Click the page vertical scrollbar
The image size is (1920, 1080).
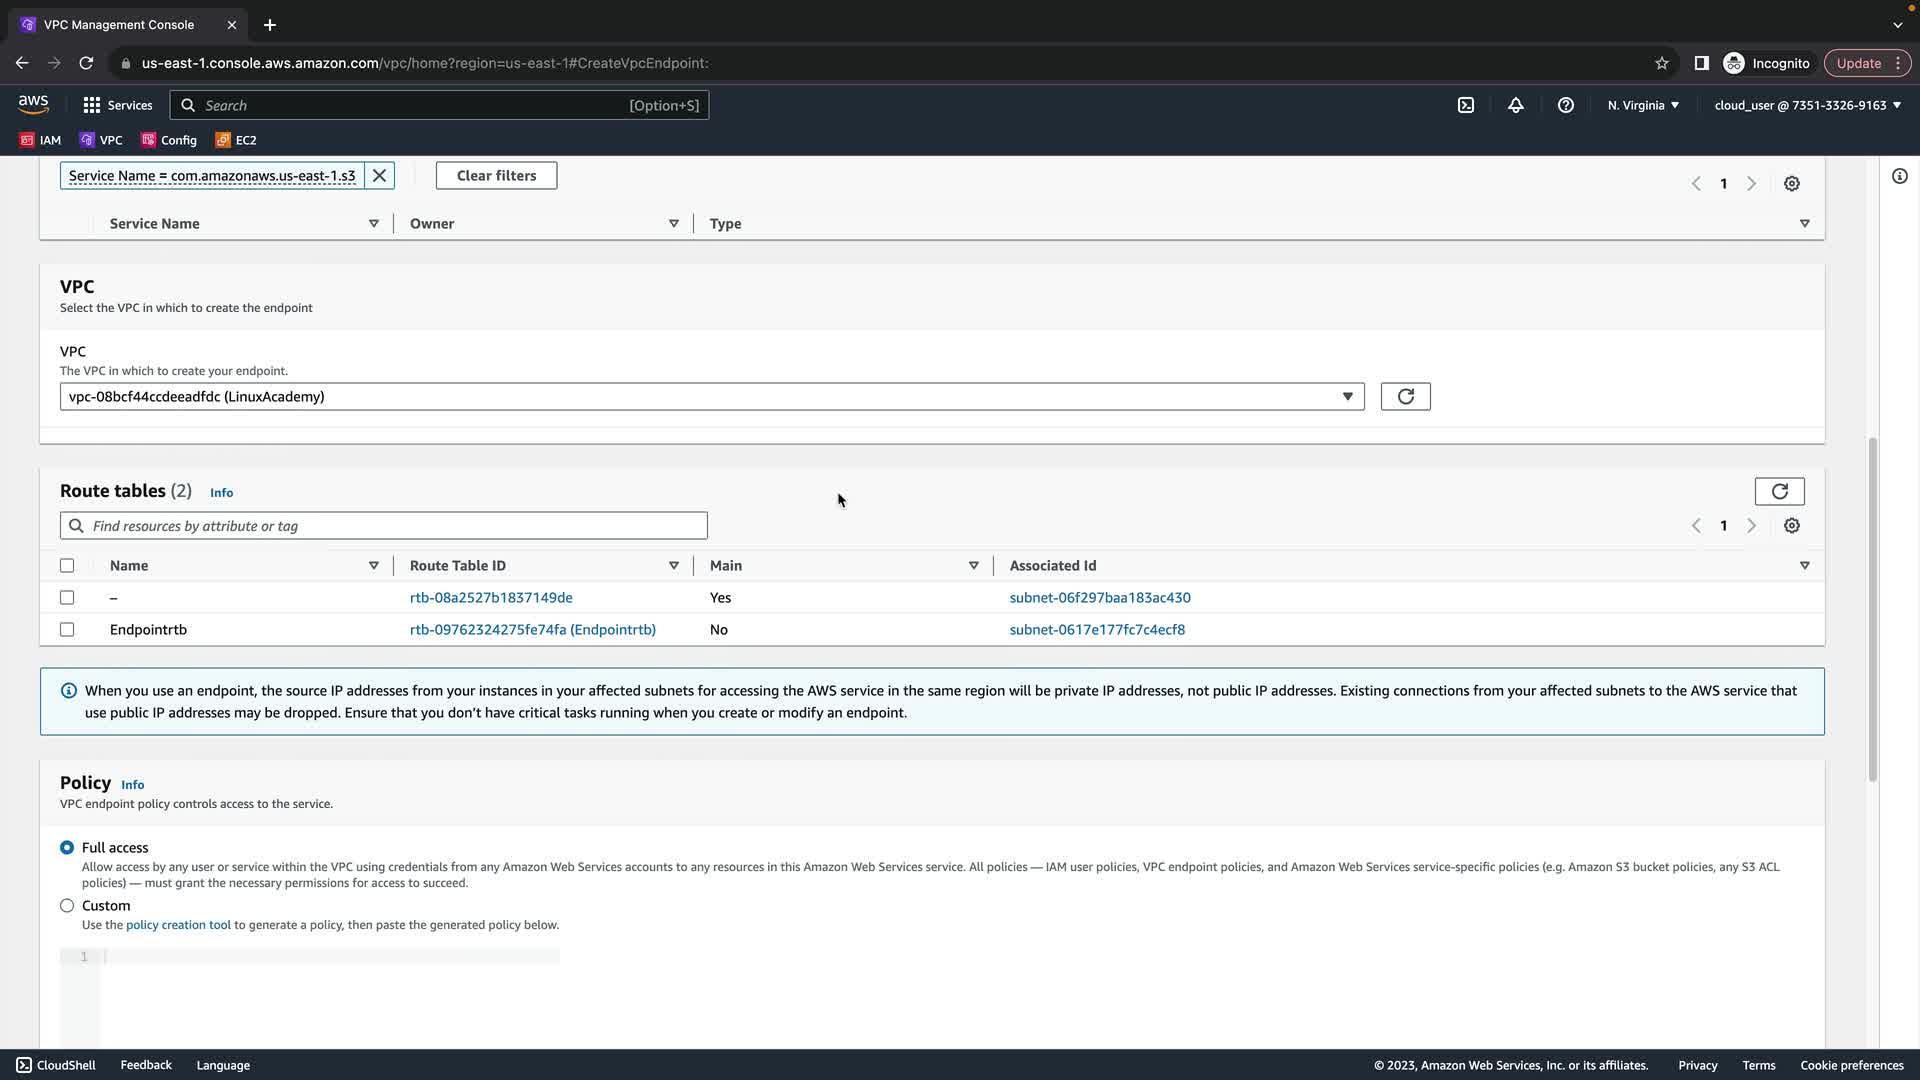[x=1872, y=610]
